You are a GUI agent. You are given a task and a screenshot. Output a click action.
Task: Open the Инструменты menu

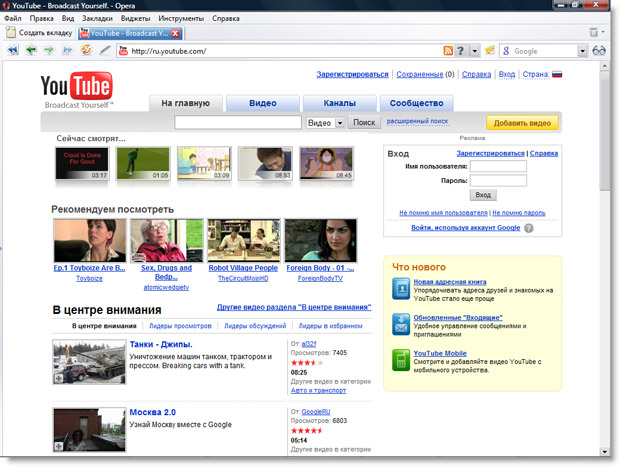coord(181,18)
